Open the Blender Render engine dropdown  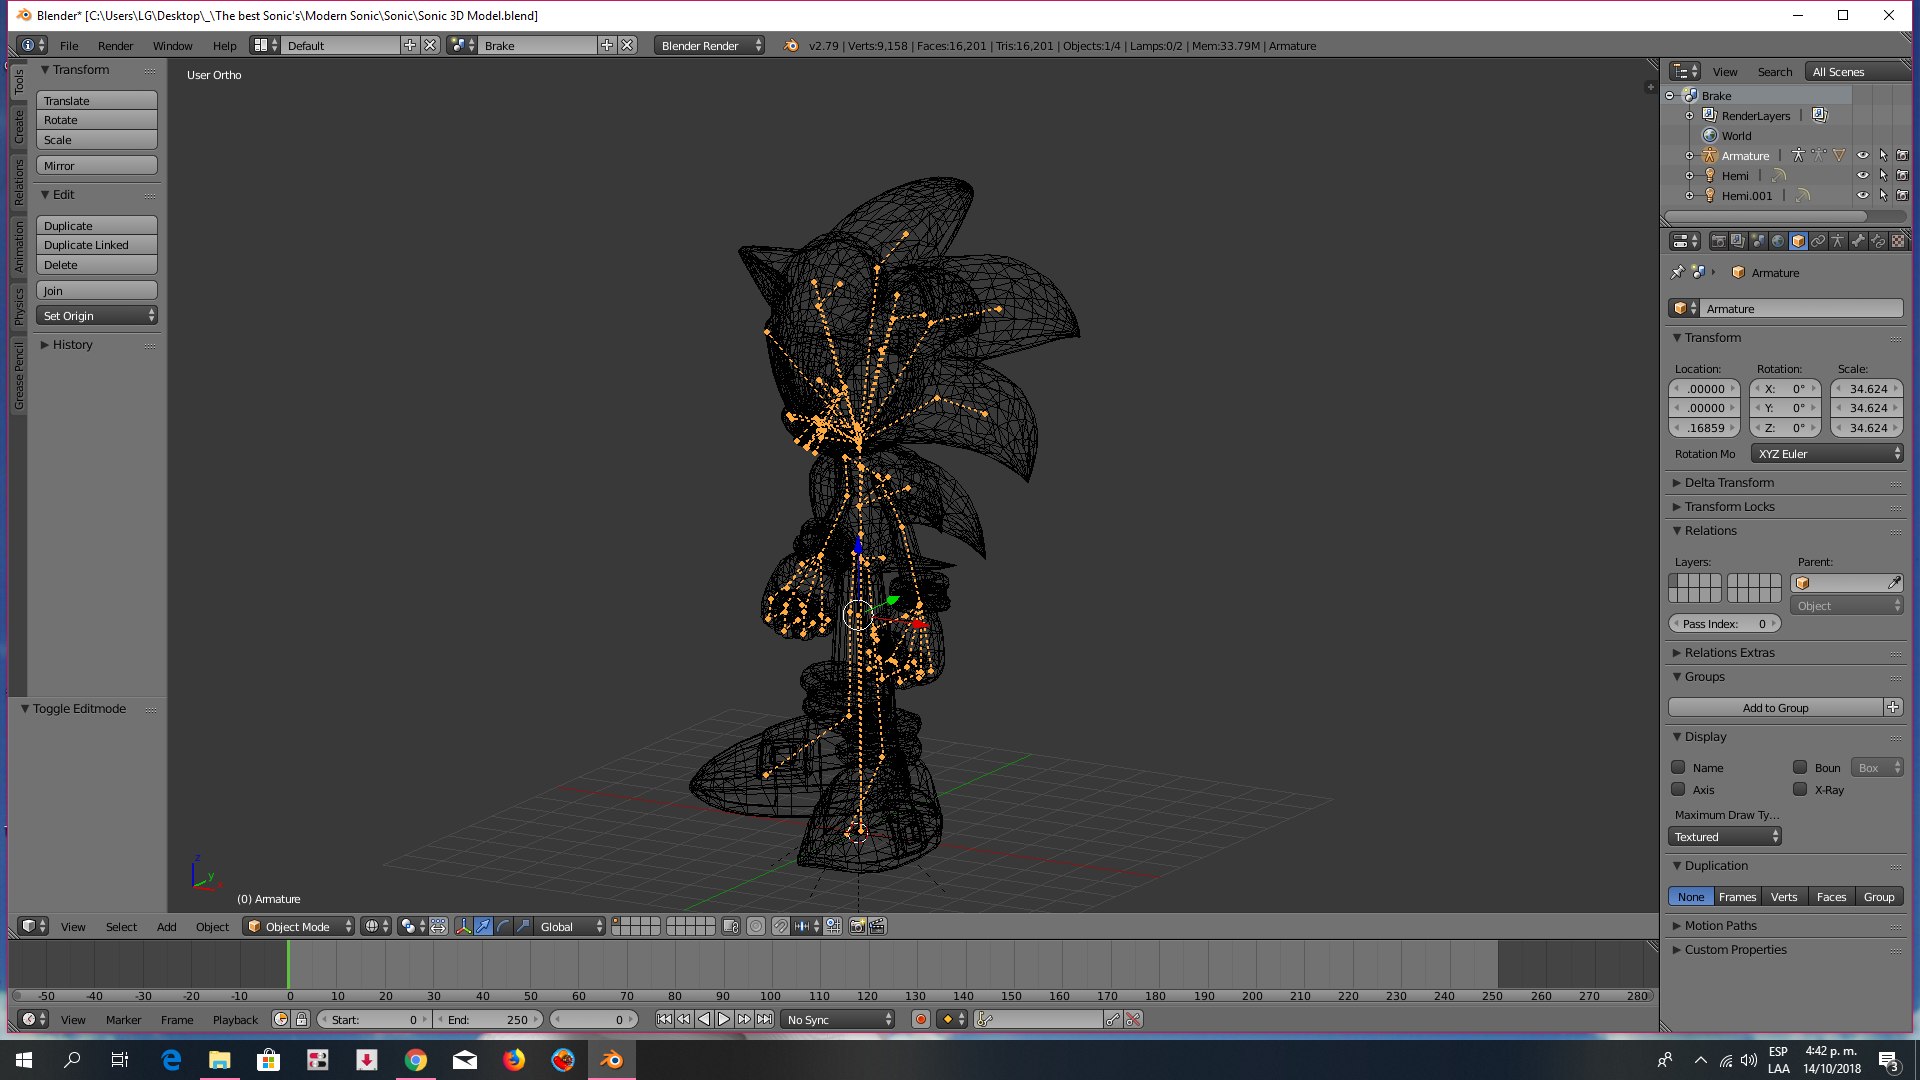pos(710,46)
